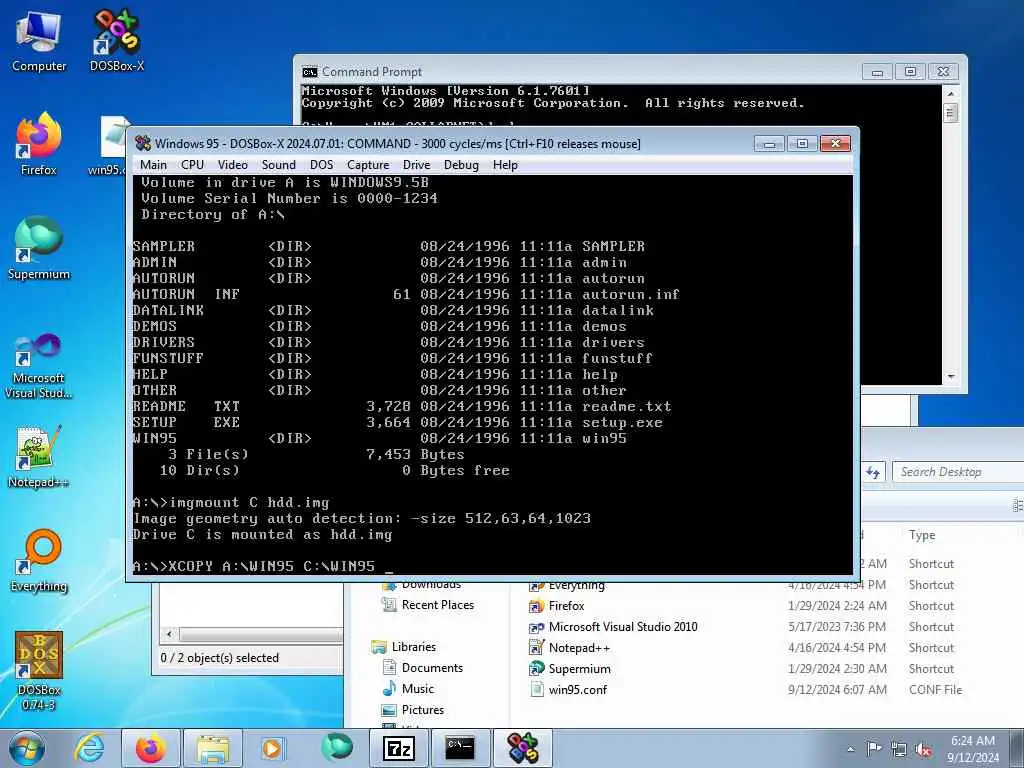Click the refresh button beside search box
Screen dimensions: 1024x768
tap(873, 472)
